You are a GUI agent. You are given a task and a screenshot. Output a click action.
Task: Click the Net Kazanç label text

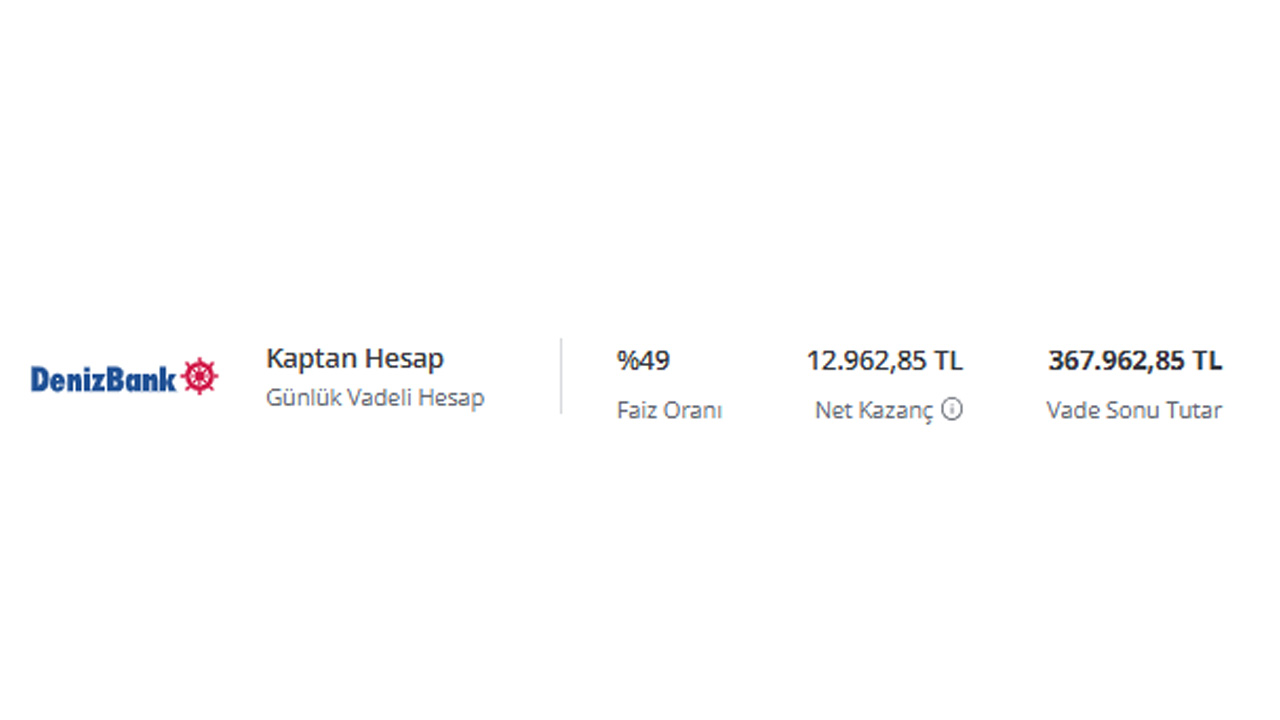coord(874,410)
